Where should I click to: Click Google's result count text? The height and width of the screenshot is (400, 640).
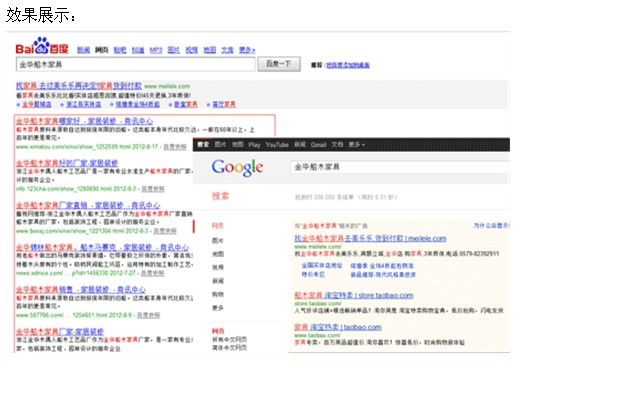[x=345, y=197]
